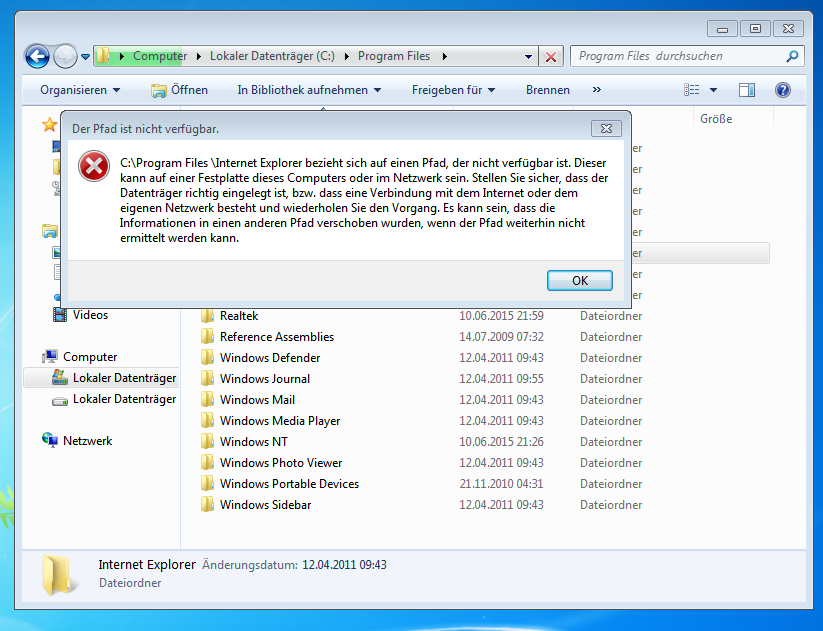The image size is (823, 631).
Task: Click the red error icon in dialog
Action: pyautogui.click(x=94, y=166)
